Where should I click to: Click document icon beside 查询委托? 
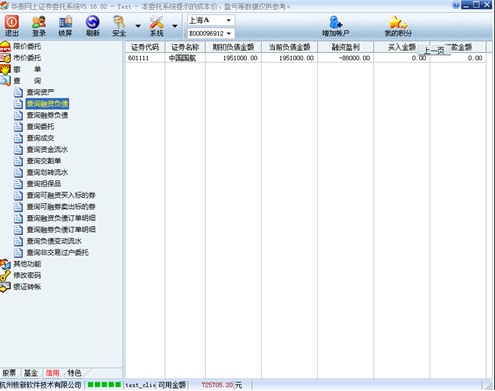click(18, 127)
